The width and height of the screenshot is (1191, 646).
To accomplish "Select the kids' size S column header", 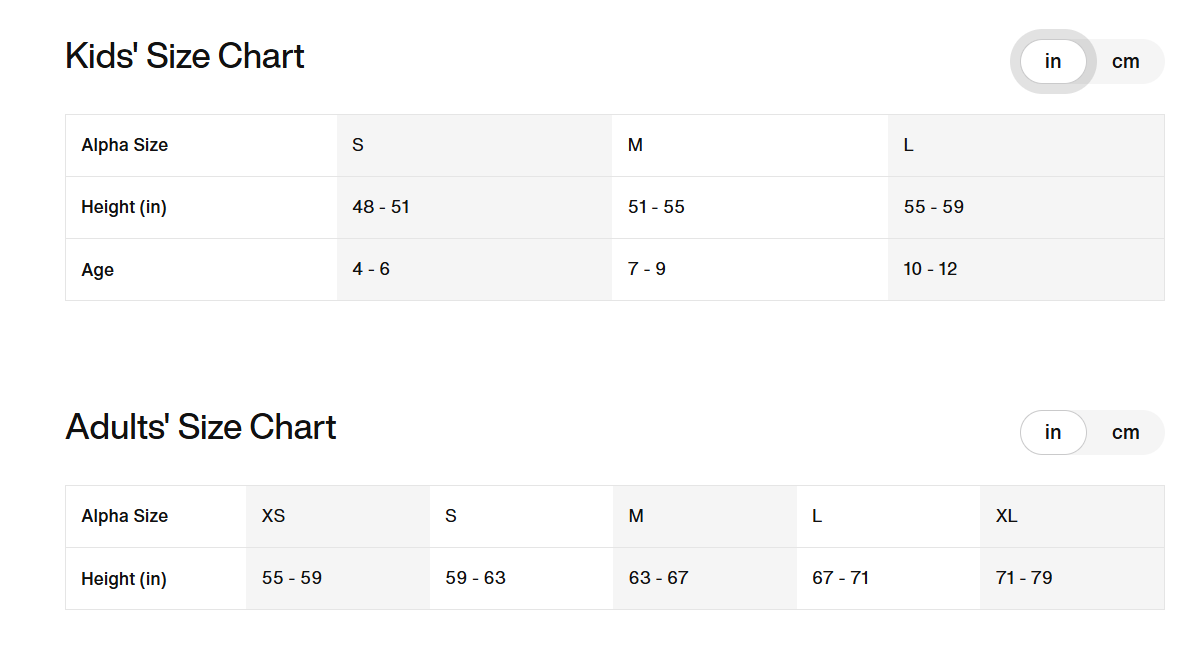I will tap(475, 145).
